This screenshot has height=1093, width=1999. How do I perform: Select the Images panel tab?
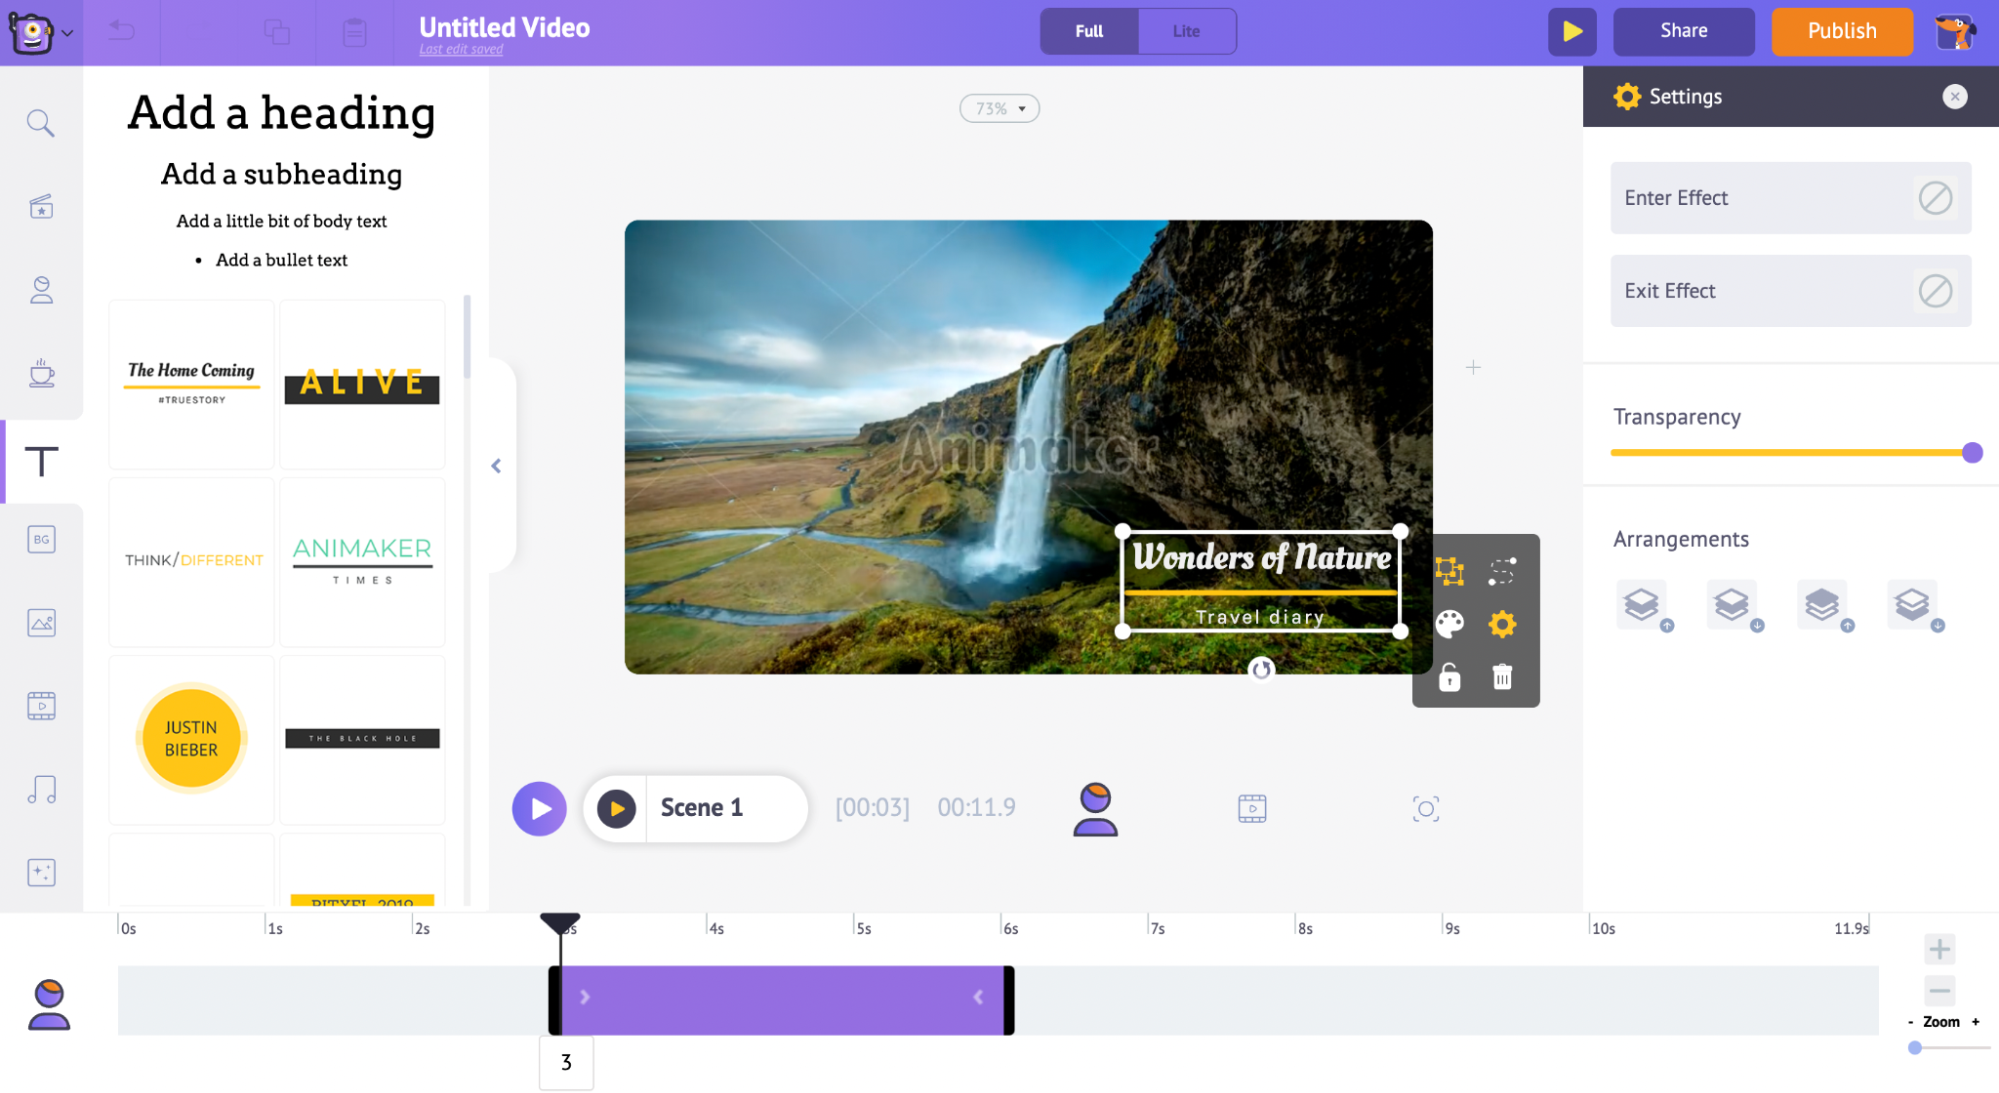click(x=40, y=622)
